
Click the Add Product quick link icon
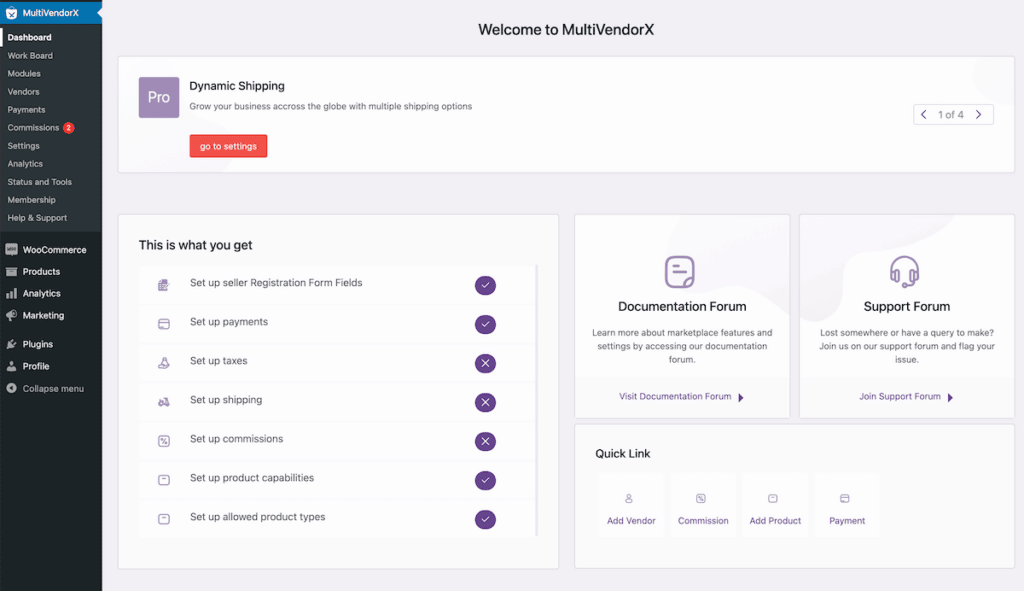click(x=775, y=497)
